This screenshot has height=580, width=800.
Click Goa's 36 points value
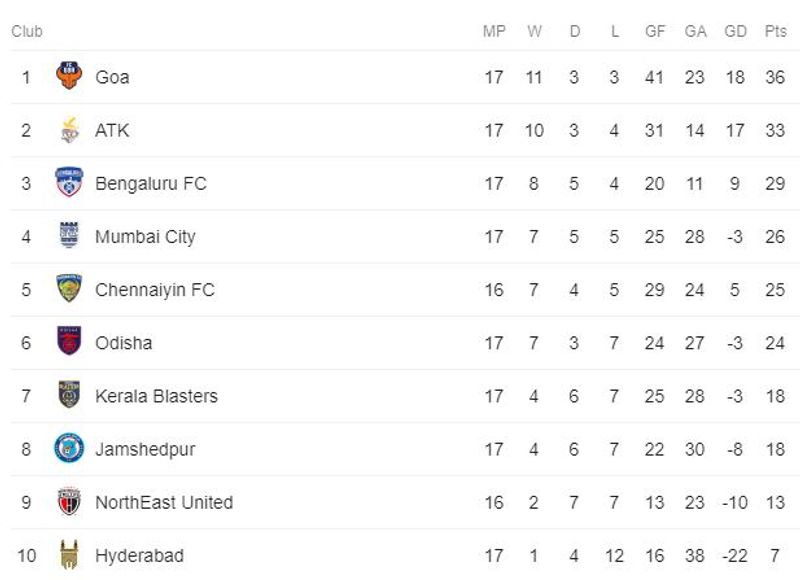pyautogui.click(x=775, y=77)
